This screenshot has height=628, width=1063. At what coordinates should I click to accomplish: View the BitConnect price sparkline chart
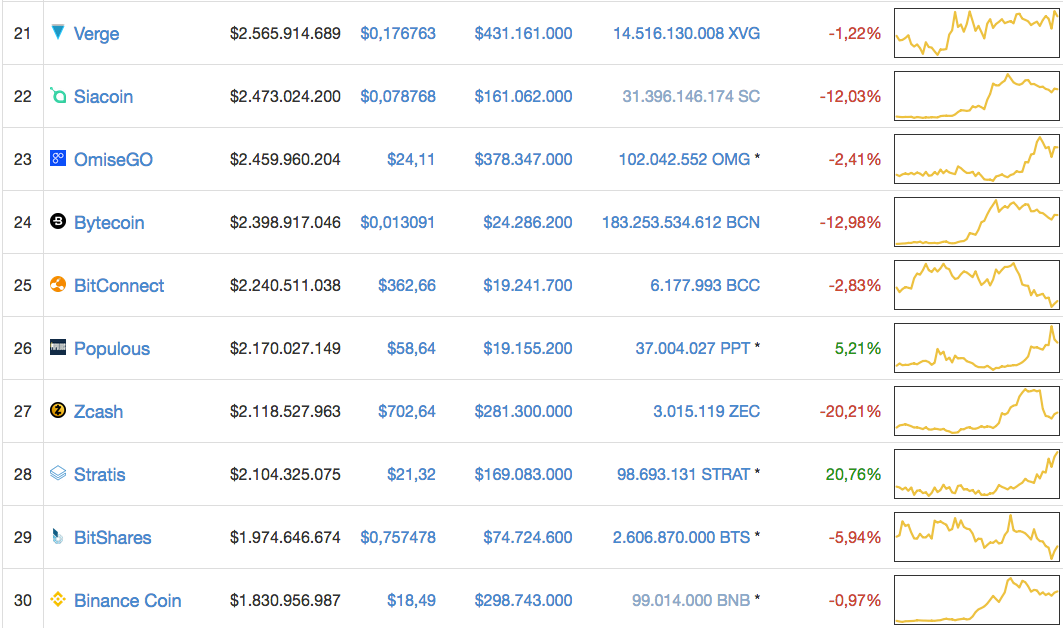[x=976, y=285]
